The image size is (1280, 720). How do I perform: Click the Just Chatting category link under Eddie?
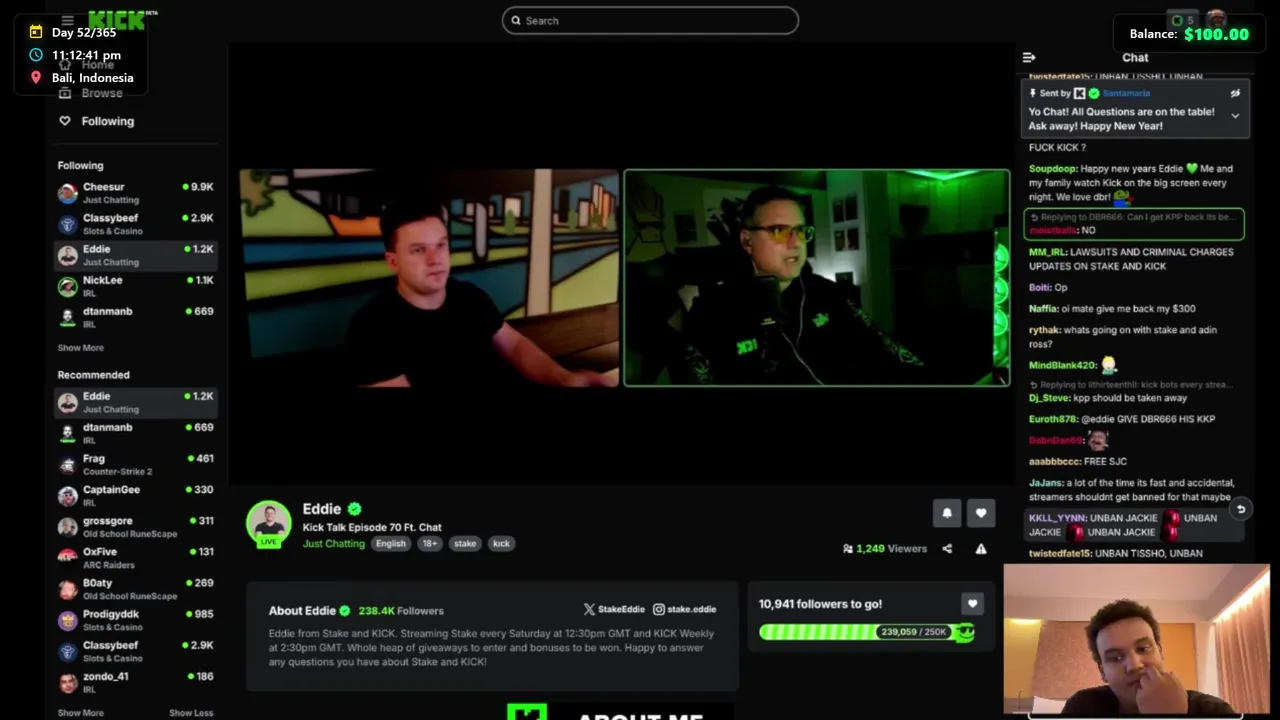pos(334,544)
